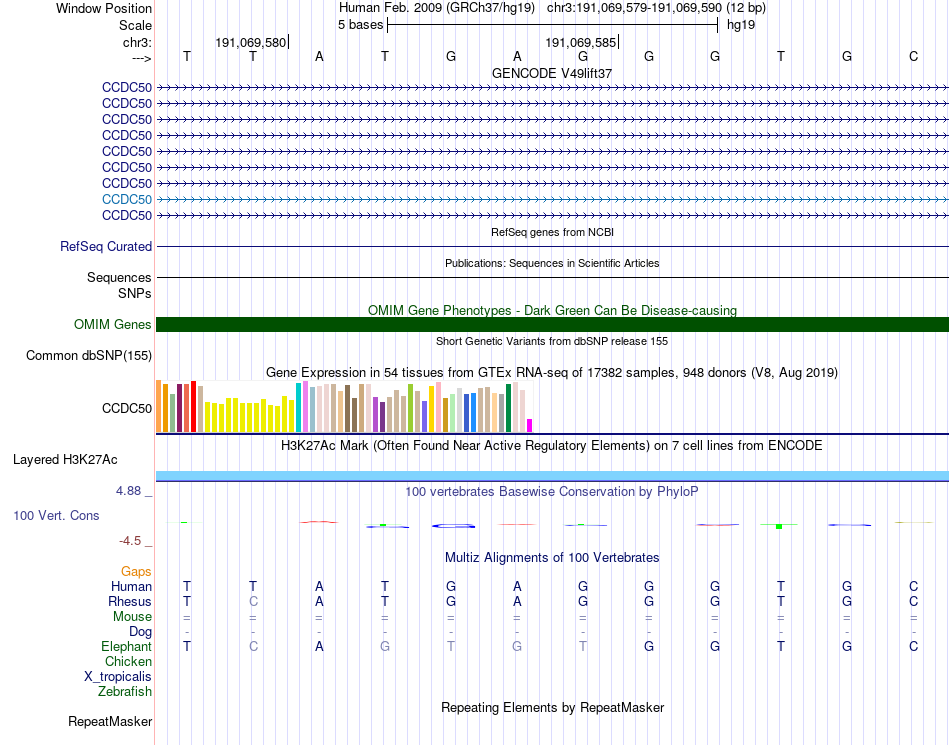
Task: Click the position marker 191,069,585
Action: point(581,42)
